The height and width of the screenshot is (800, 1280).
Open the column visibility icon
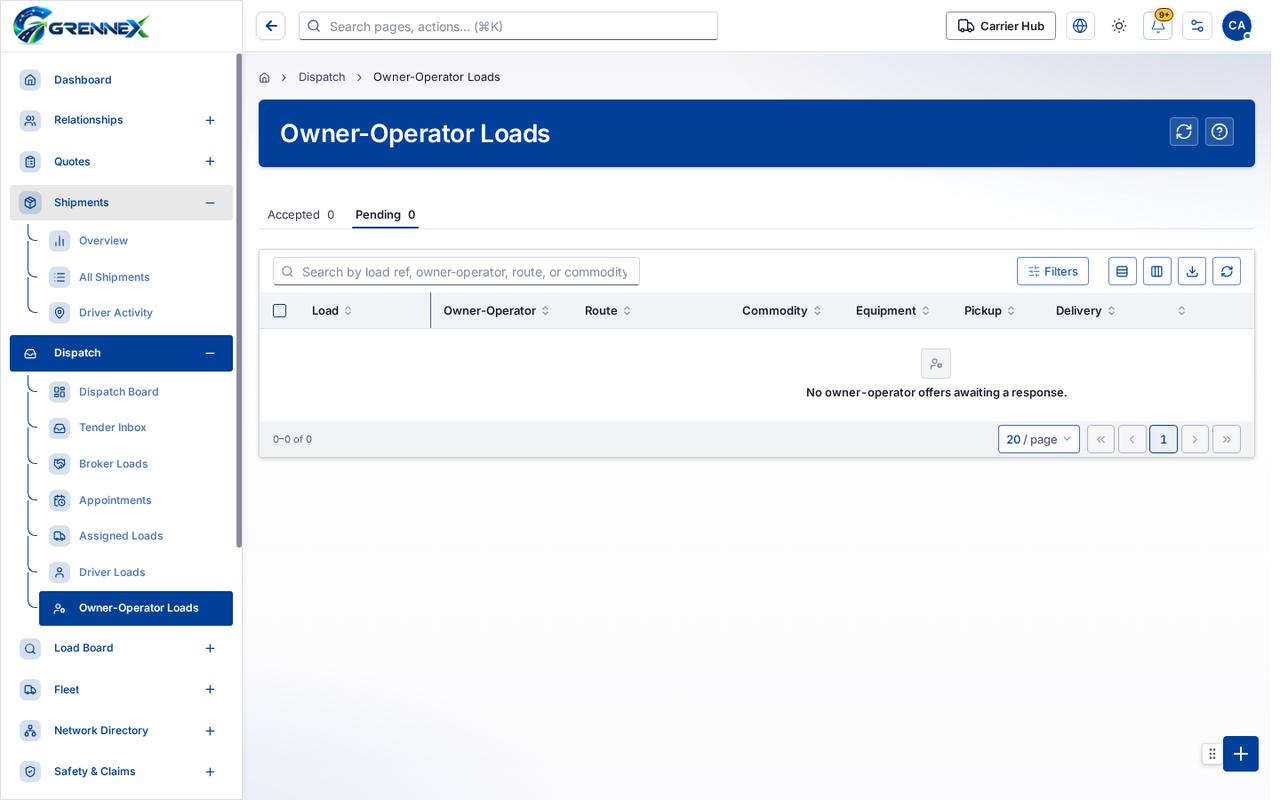click(1157, 271)
